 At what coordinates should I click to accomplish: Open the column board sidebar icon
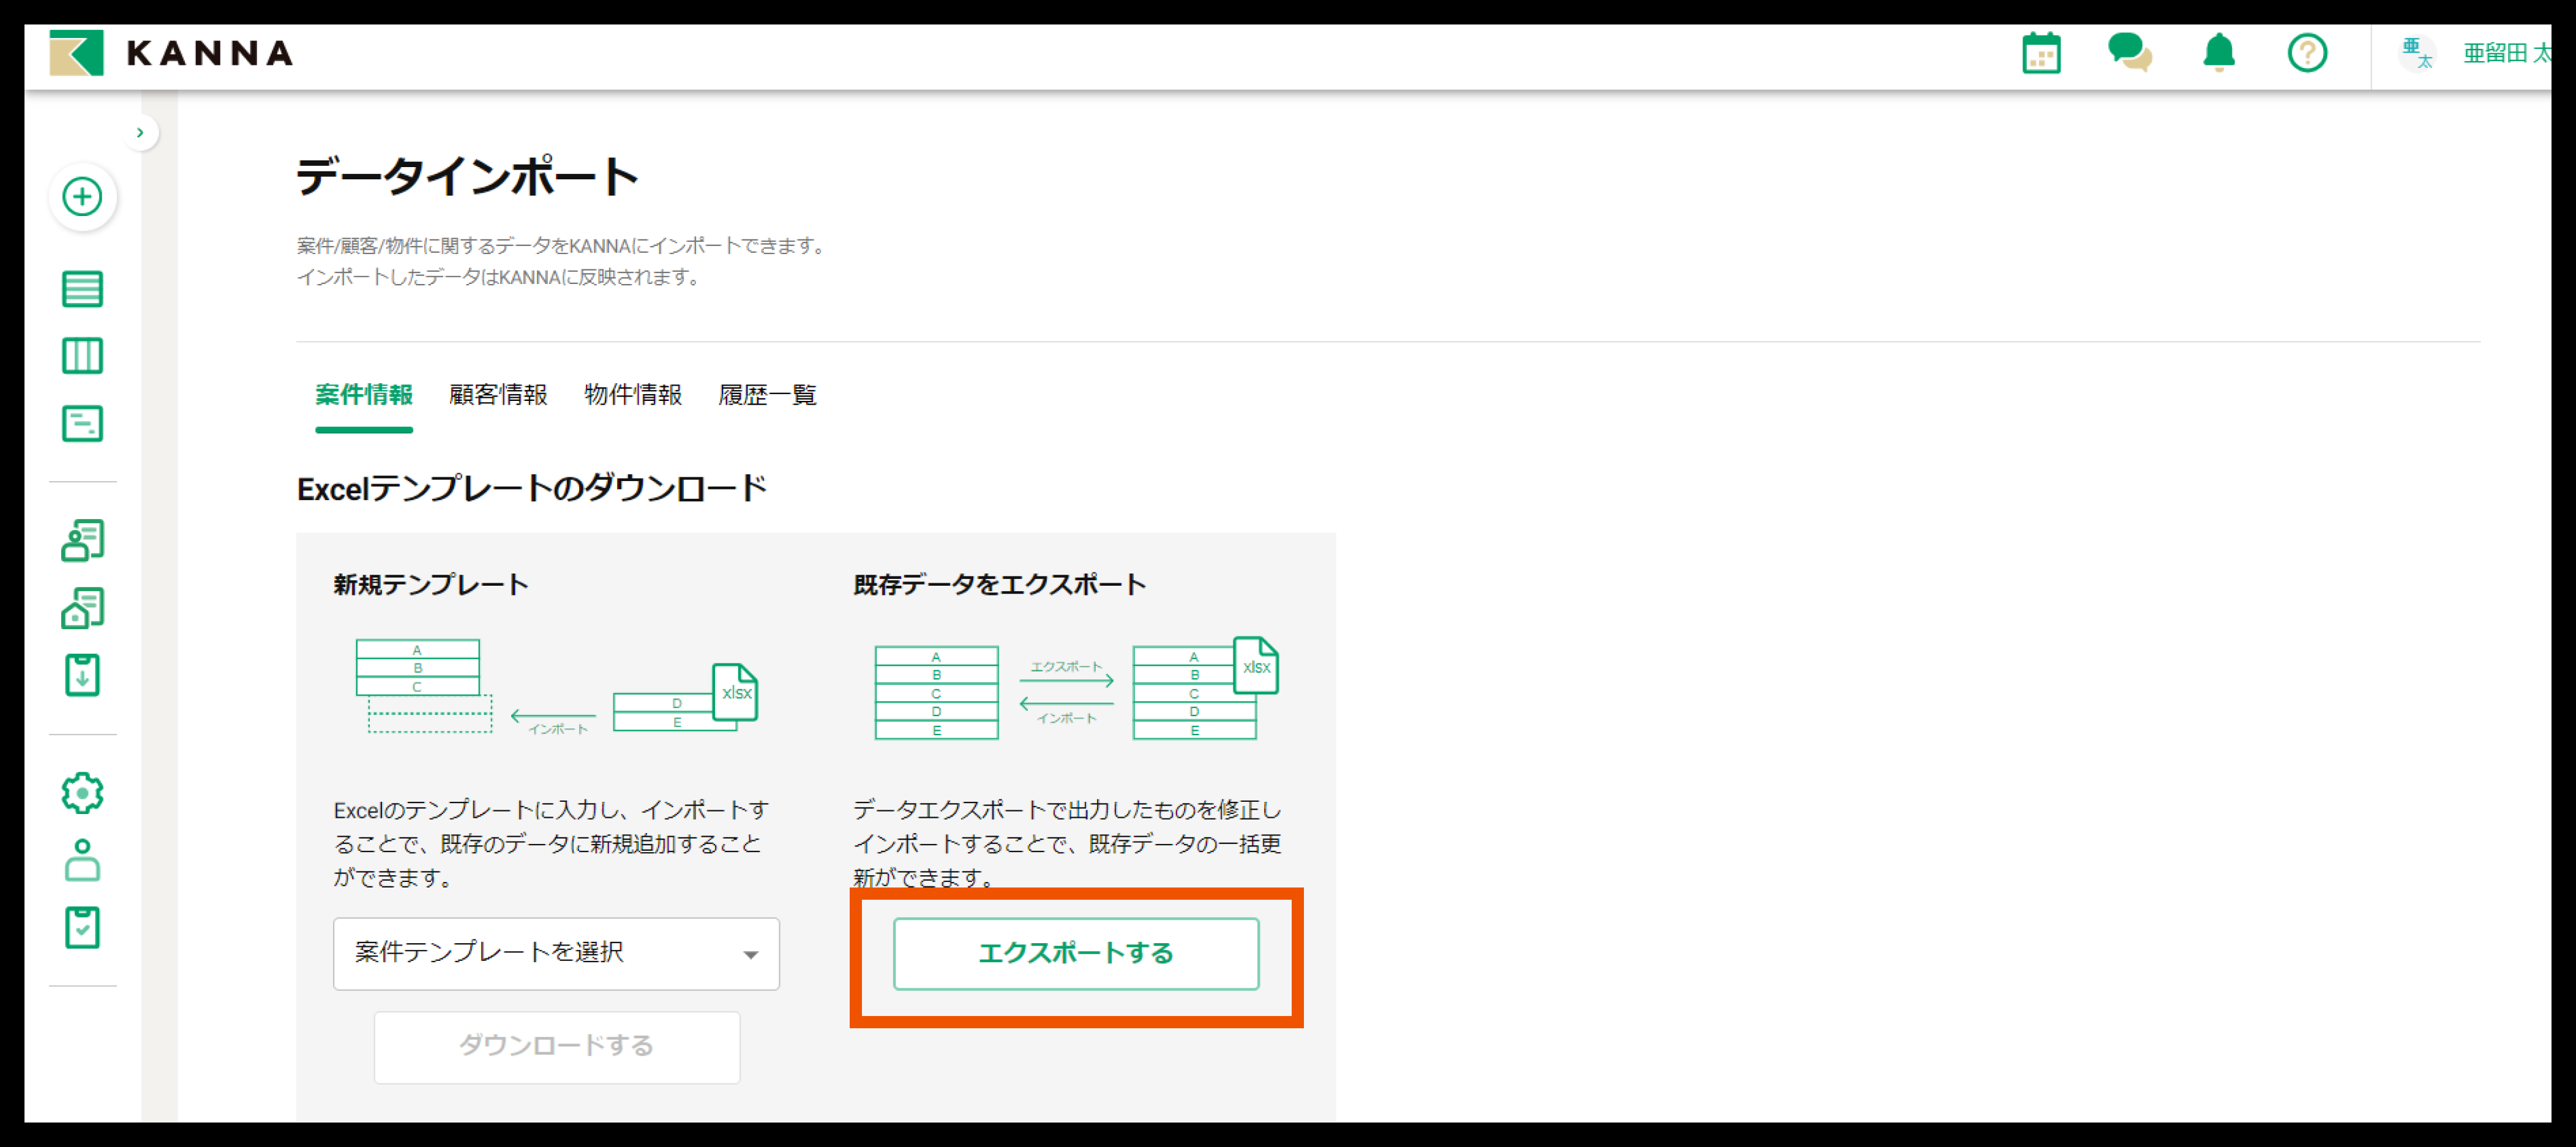(82, 356)
